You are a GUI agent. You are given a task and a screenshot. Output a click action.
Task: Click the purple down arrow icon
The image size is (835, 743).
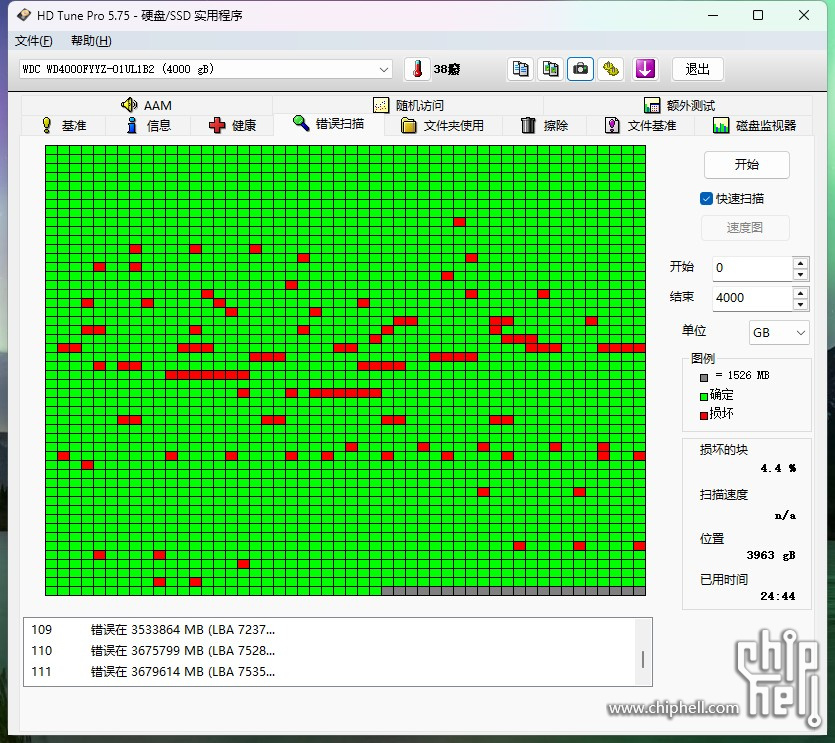tap(645, 69)
